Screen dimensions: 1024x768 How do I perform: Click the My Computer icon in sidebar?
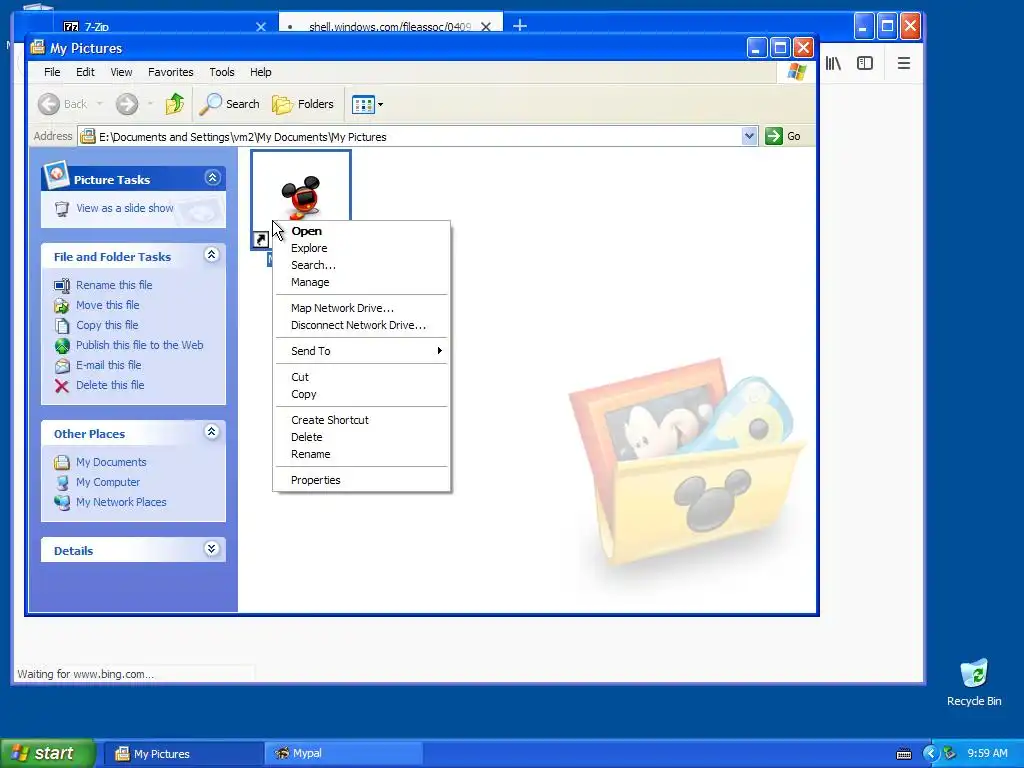pyautogui.click(x=61, y=483)
